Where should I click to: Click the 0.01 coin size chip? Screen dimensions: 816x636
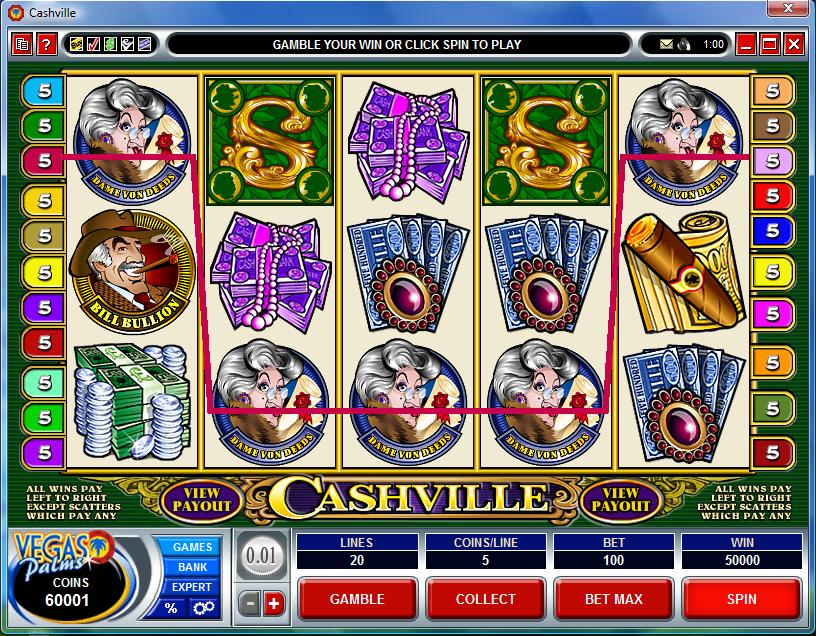coord(261,556)
